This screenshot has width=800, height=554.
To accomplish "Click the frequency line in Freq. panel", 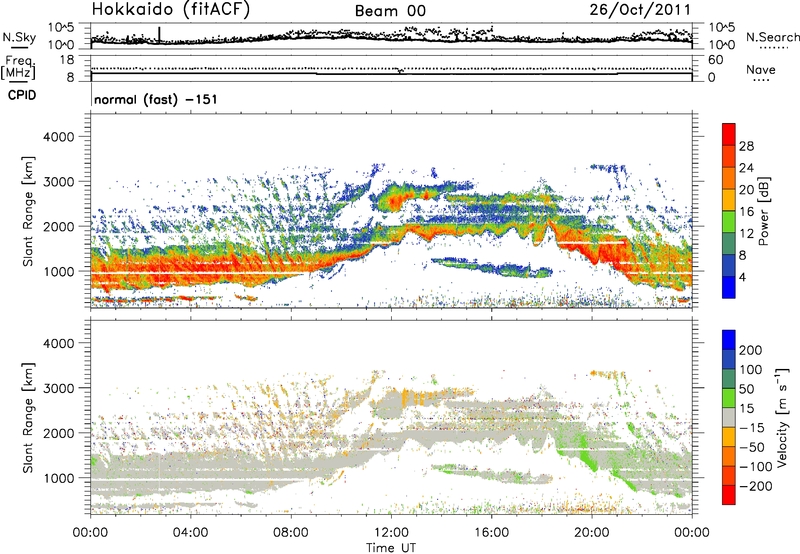I will tap(391, 74).
